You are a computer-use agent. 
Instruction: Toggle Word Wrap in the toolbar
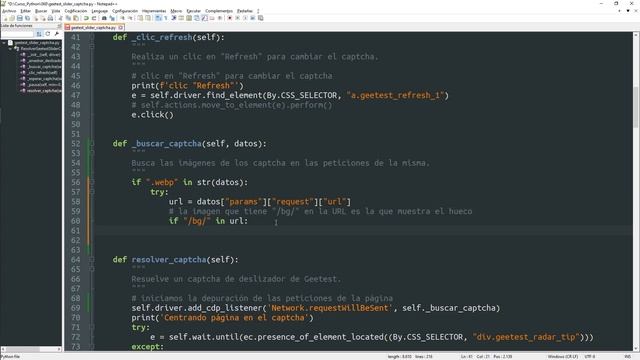click(158, 18)
